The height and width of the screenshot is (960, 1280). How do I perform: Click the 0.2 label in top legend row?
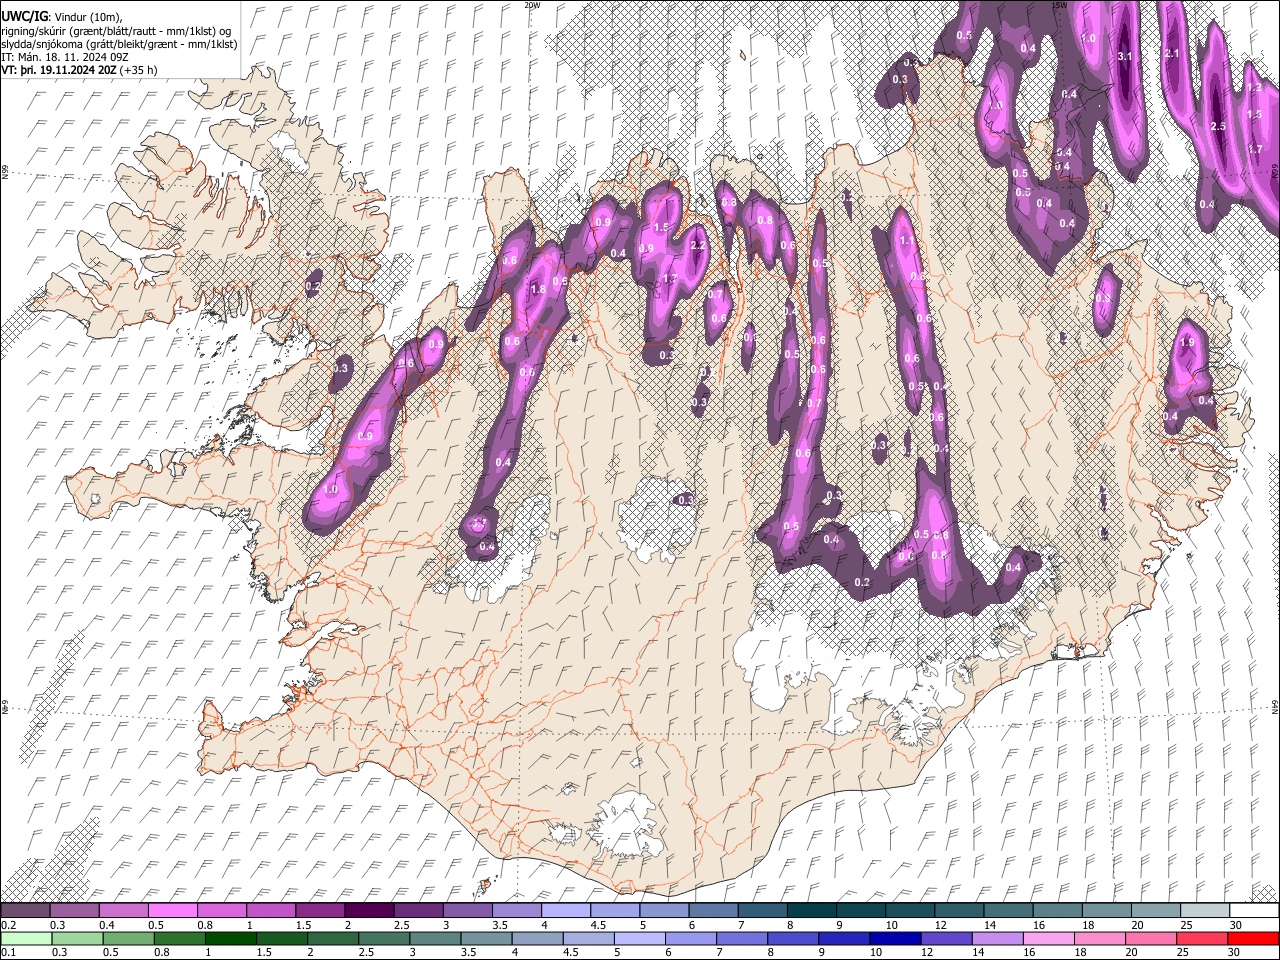8,925
